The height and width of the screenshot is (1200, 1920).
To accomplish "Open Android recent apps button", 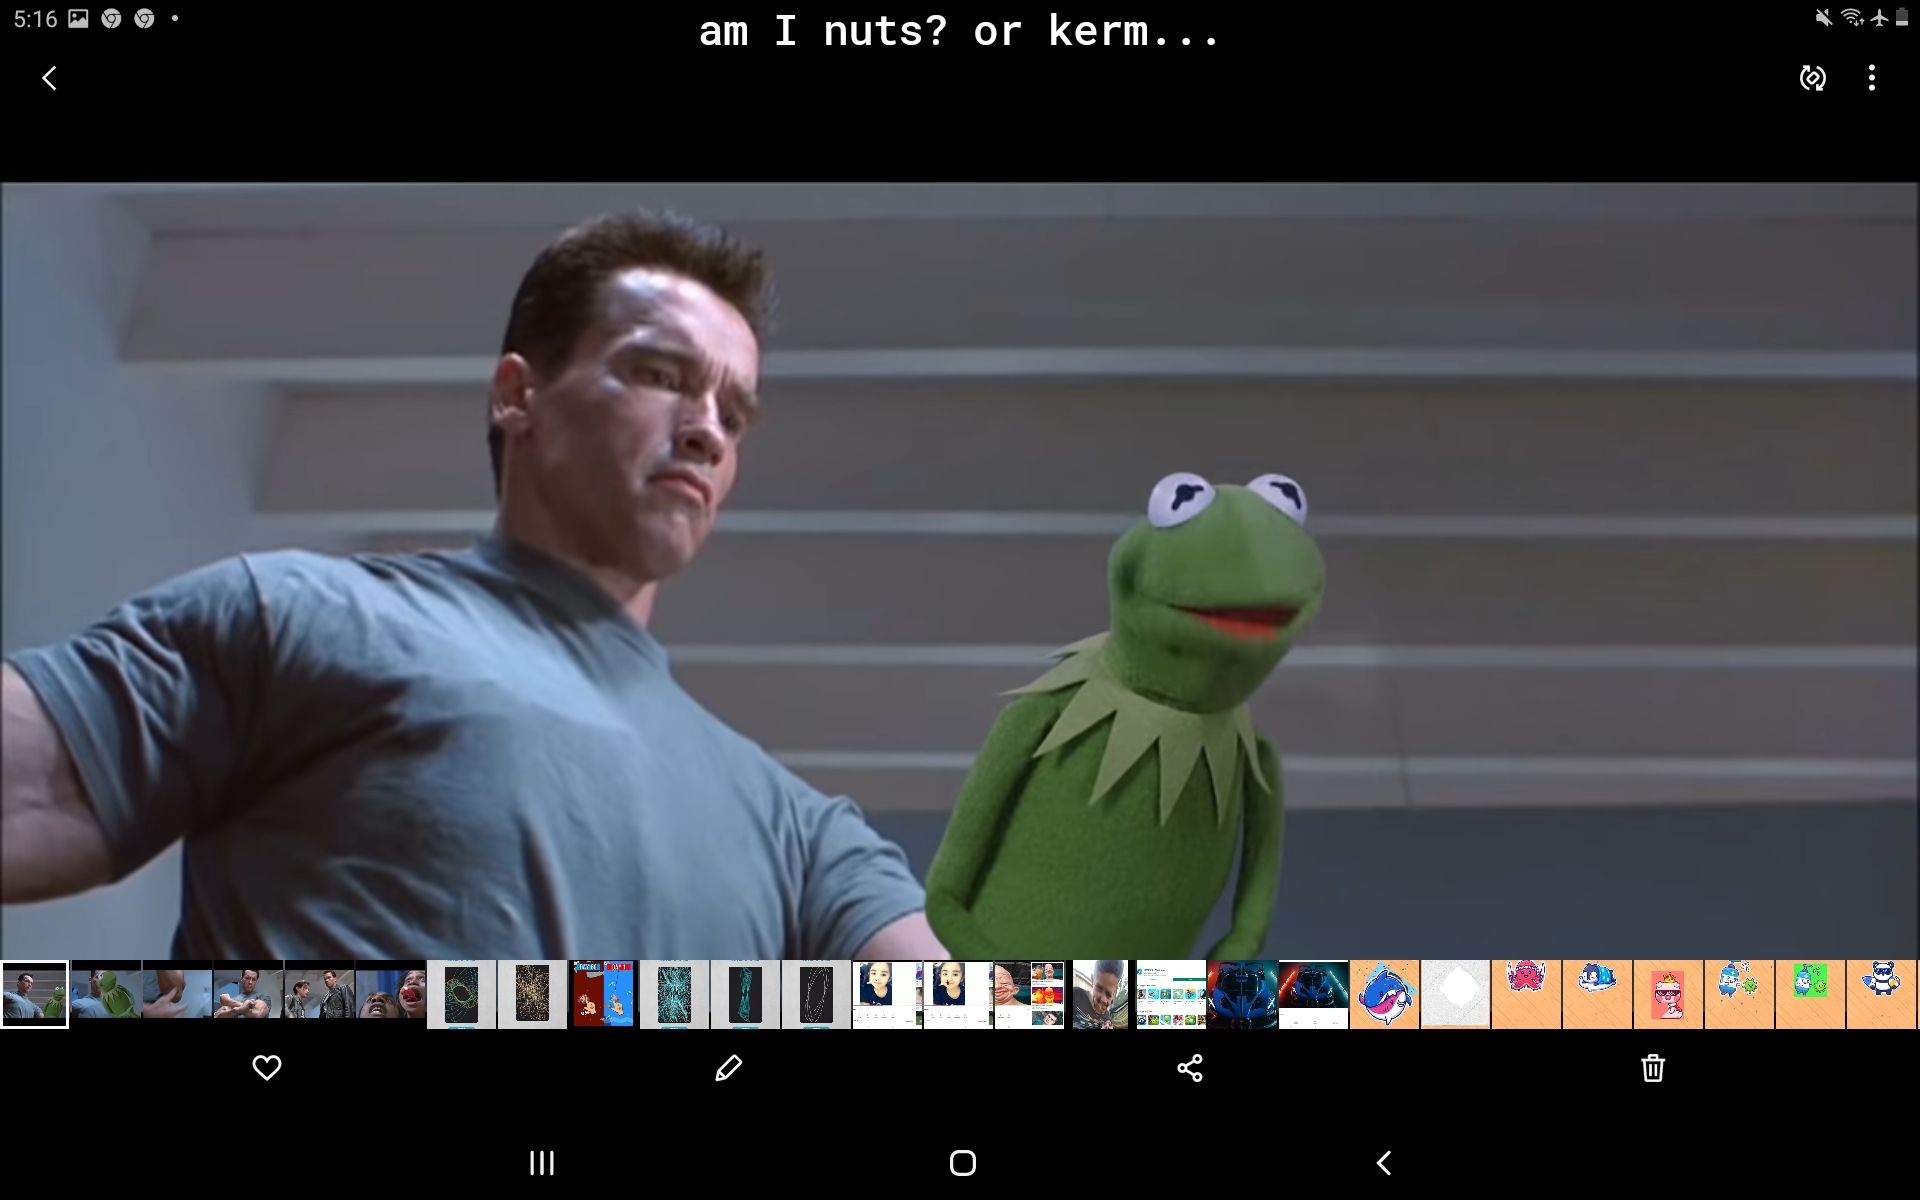I will (541, 1163).
